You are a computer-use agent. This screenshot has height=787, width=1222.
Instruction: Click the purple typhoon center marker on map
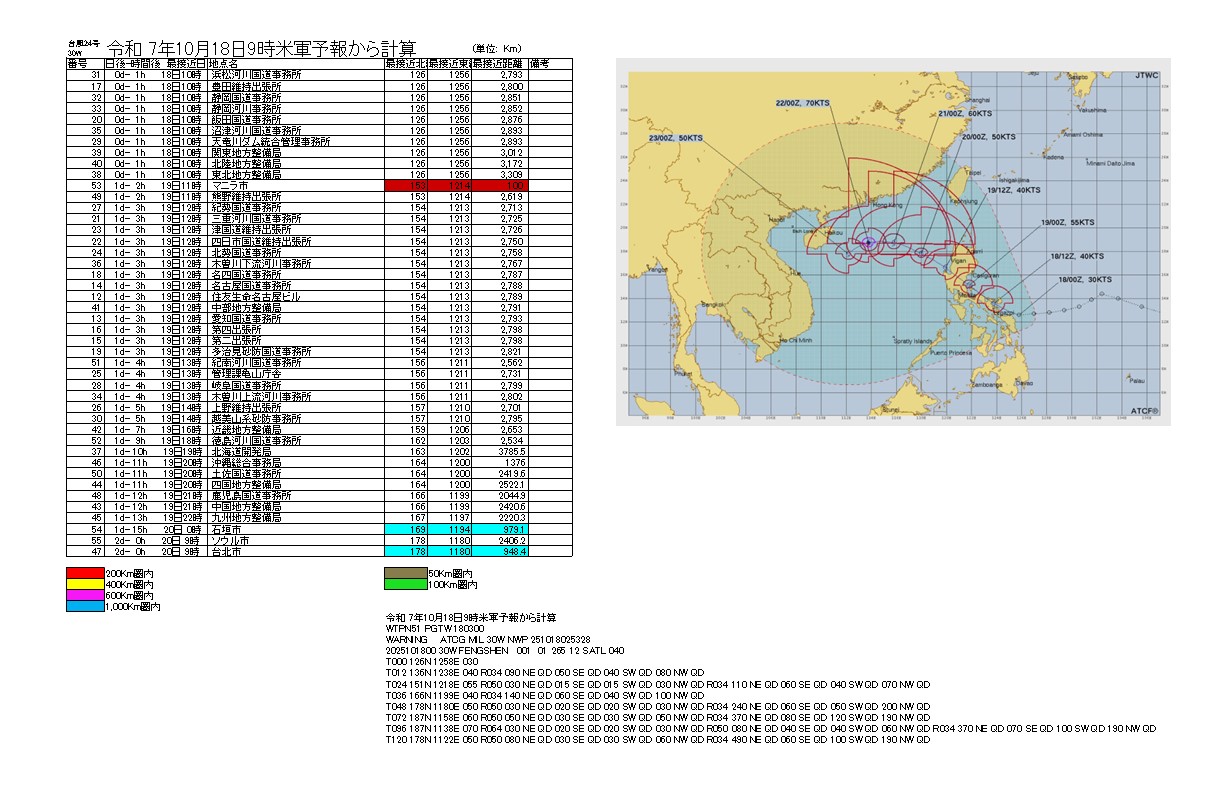click(x=868, y=242)
